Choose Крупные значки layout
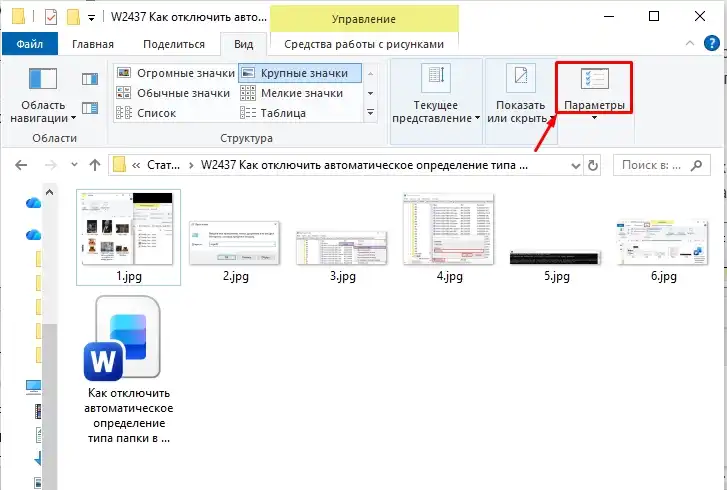The width and height of the screenshot is (727, 490). click(x=300, y=73)
